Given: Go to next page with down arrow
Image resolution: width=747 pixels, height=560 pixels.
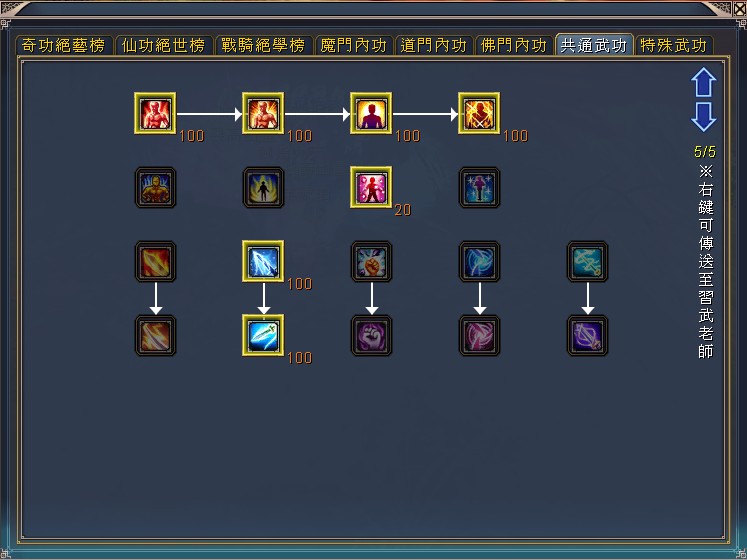Looking at the screenshot, I should (x=704, y=117).
